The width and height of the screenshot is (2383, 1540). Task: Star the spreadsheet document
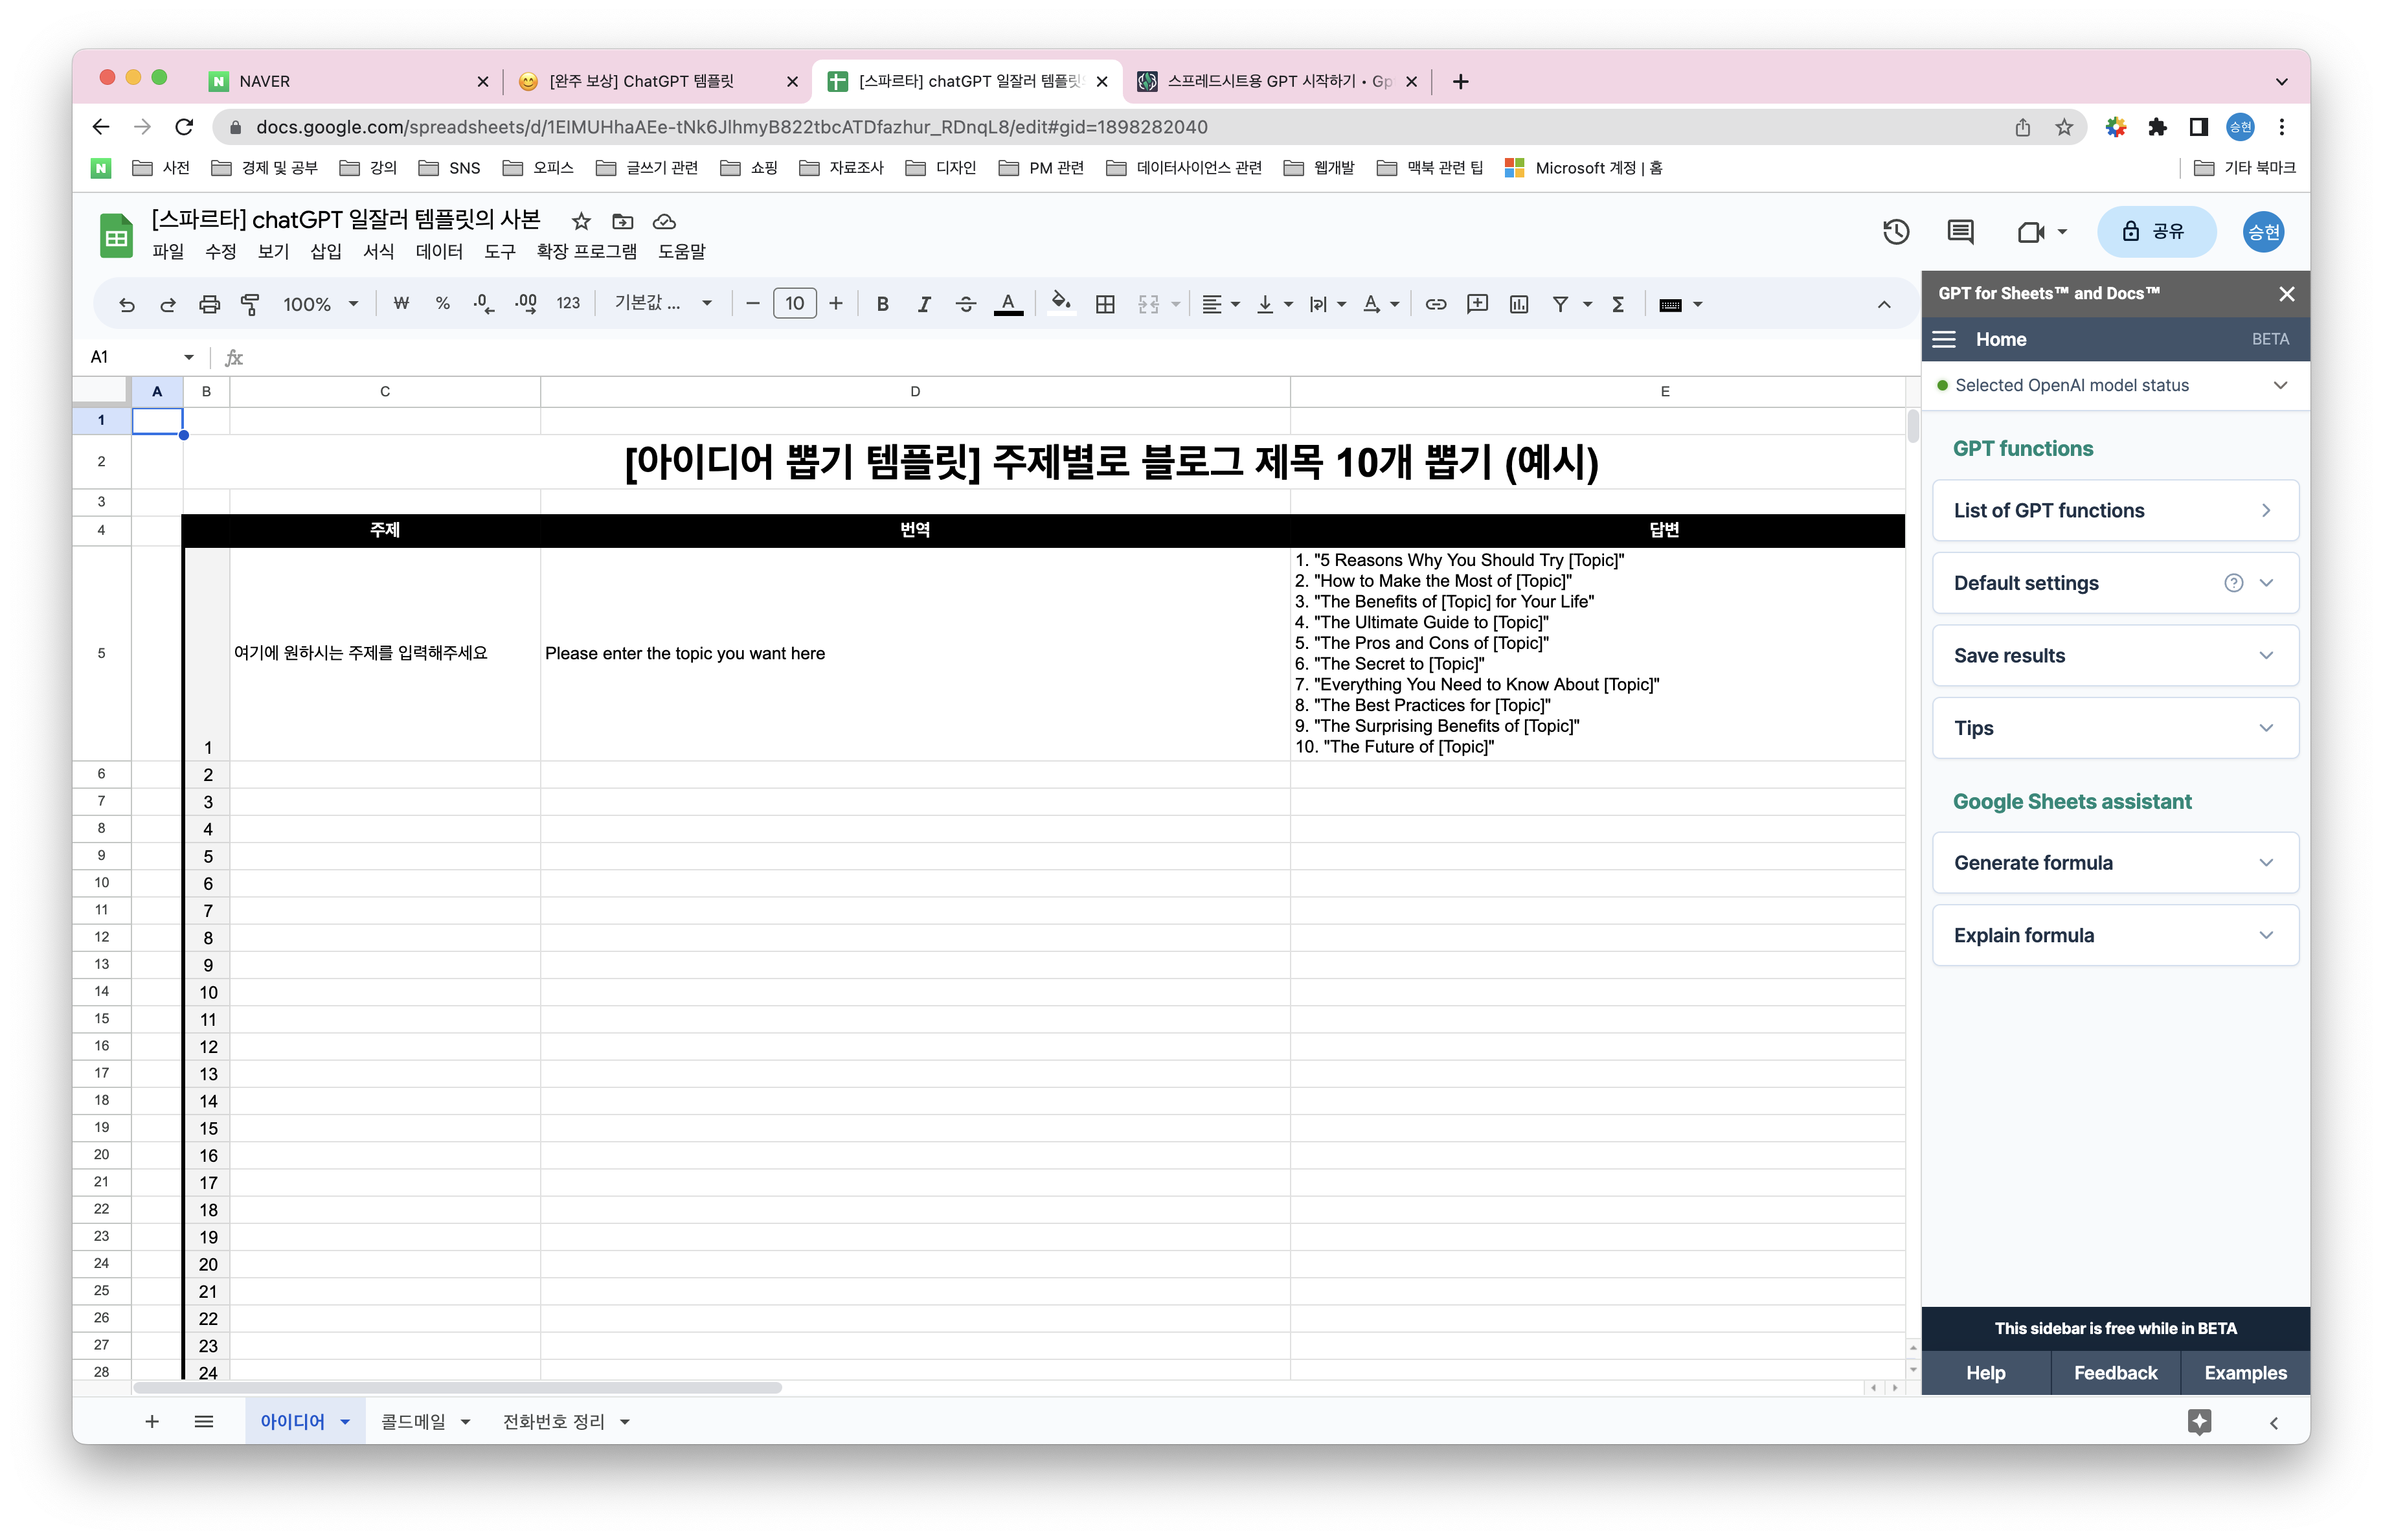581,221
